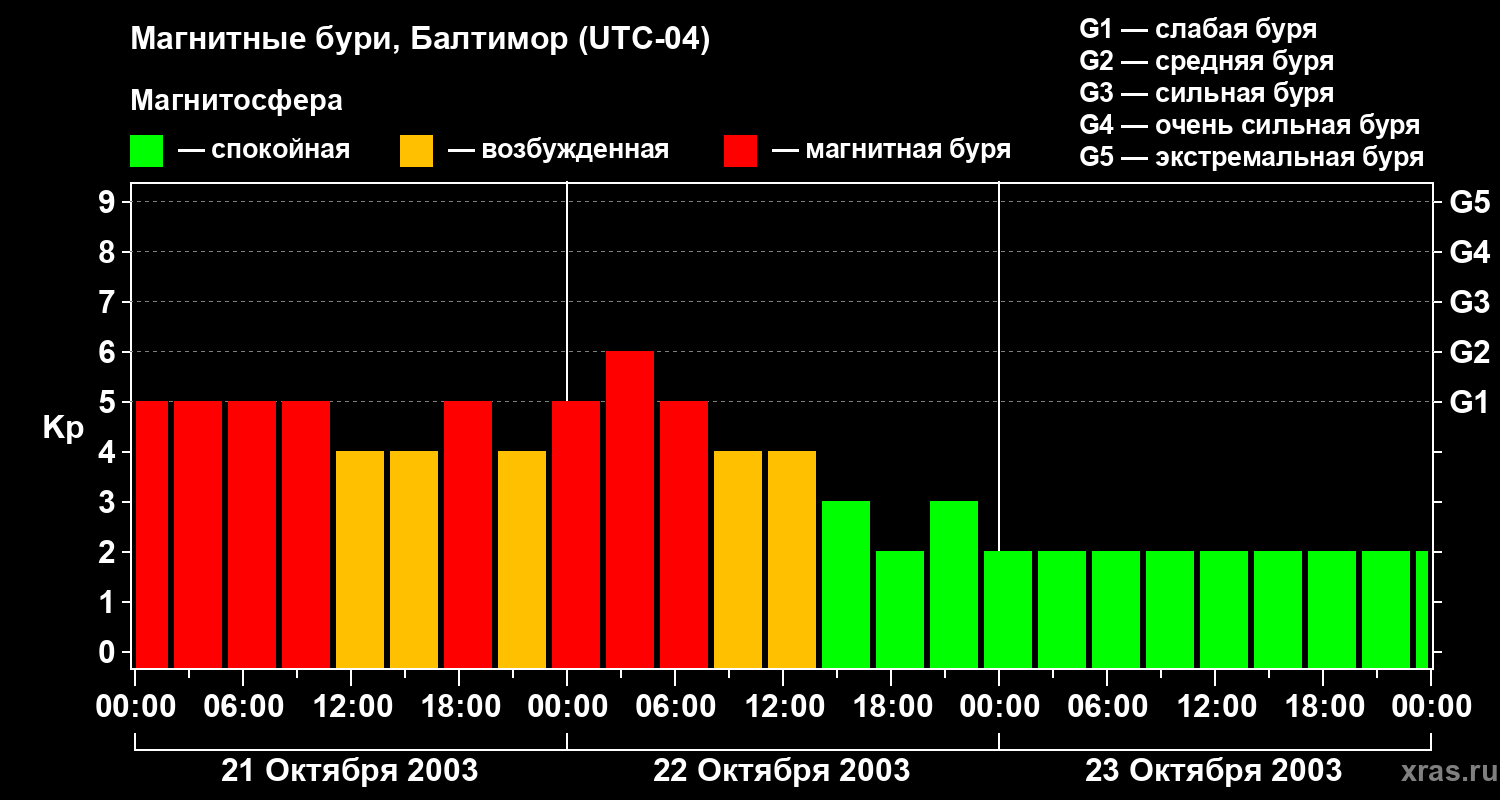This screenshot has height=800, width=1500.
Task: Click the tallest red bar reaching Kp 6
Action: [x=630, y=510]
